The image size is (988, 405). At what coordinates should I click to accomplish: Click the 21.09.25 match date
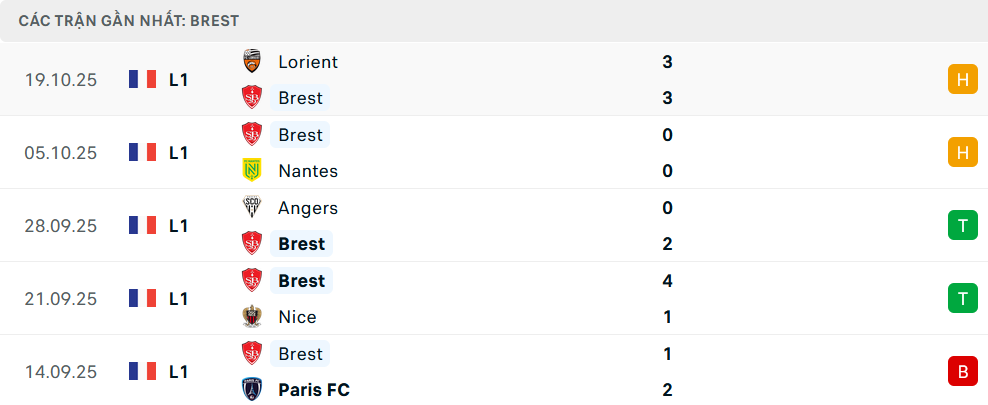(x=61, y=298)
